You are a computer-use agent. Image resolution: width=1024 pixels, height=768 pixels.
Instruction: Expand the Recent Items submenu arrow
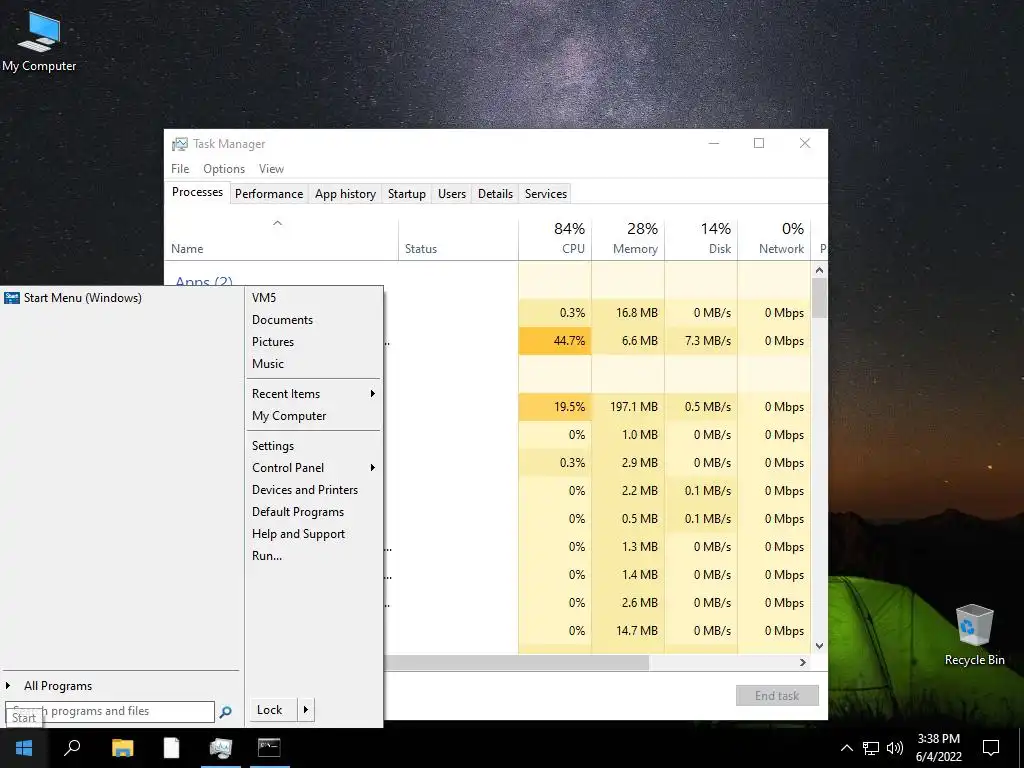tap(372, 394)
